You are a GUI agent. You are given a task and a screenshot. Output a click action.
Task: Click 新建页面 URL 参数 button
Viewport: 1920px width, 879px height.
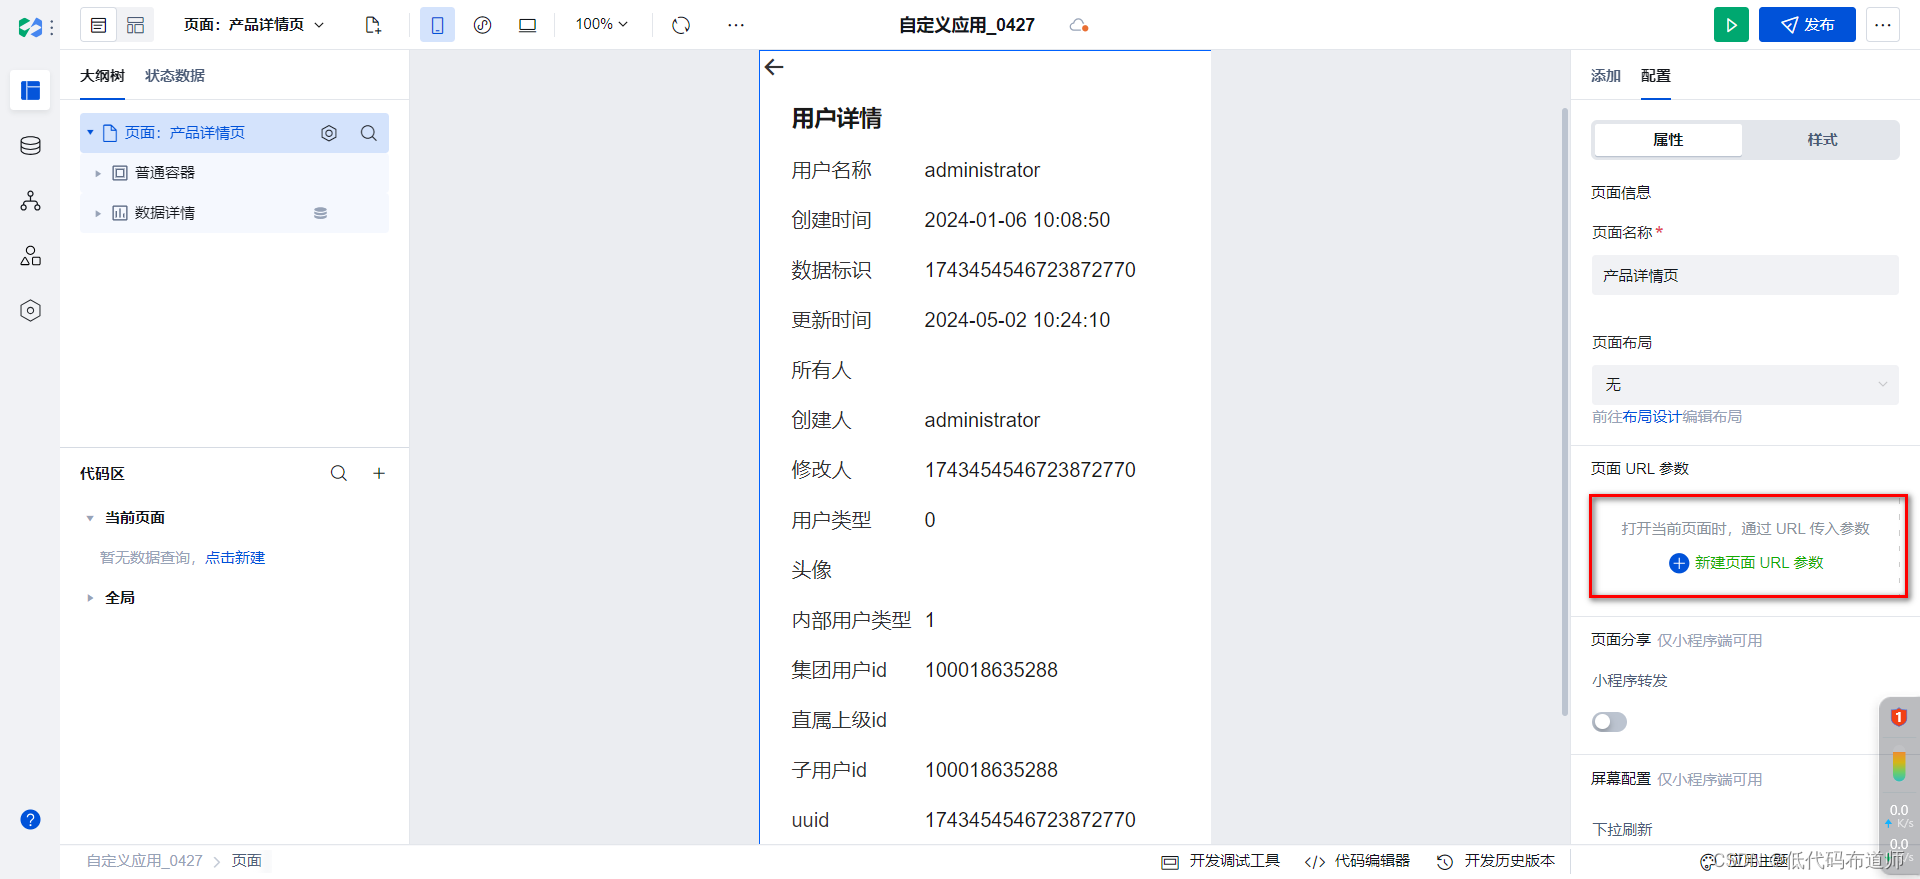coord(1746,563)
